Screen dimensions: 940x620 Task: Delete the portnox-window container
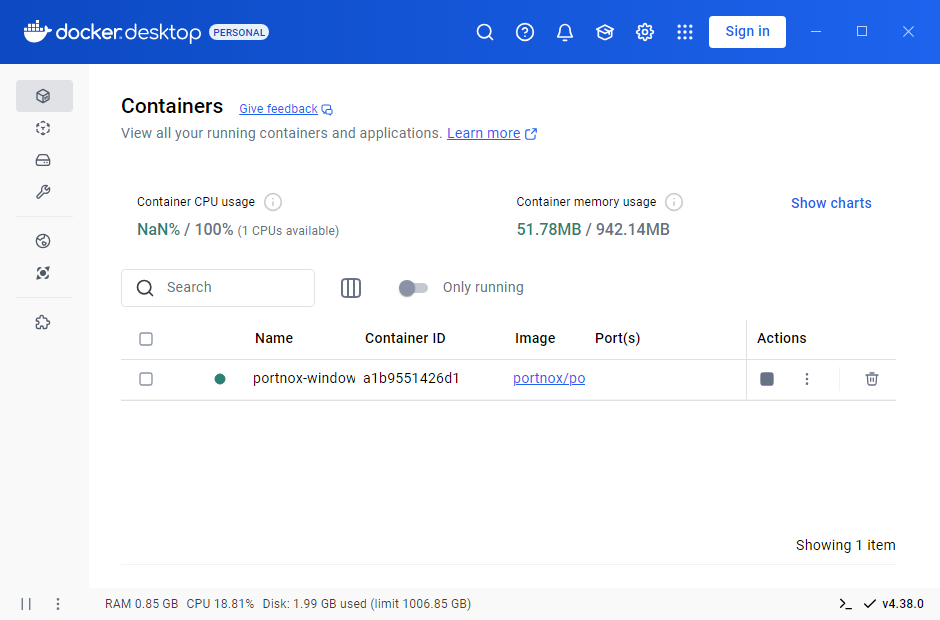[x=872, y=379]
